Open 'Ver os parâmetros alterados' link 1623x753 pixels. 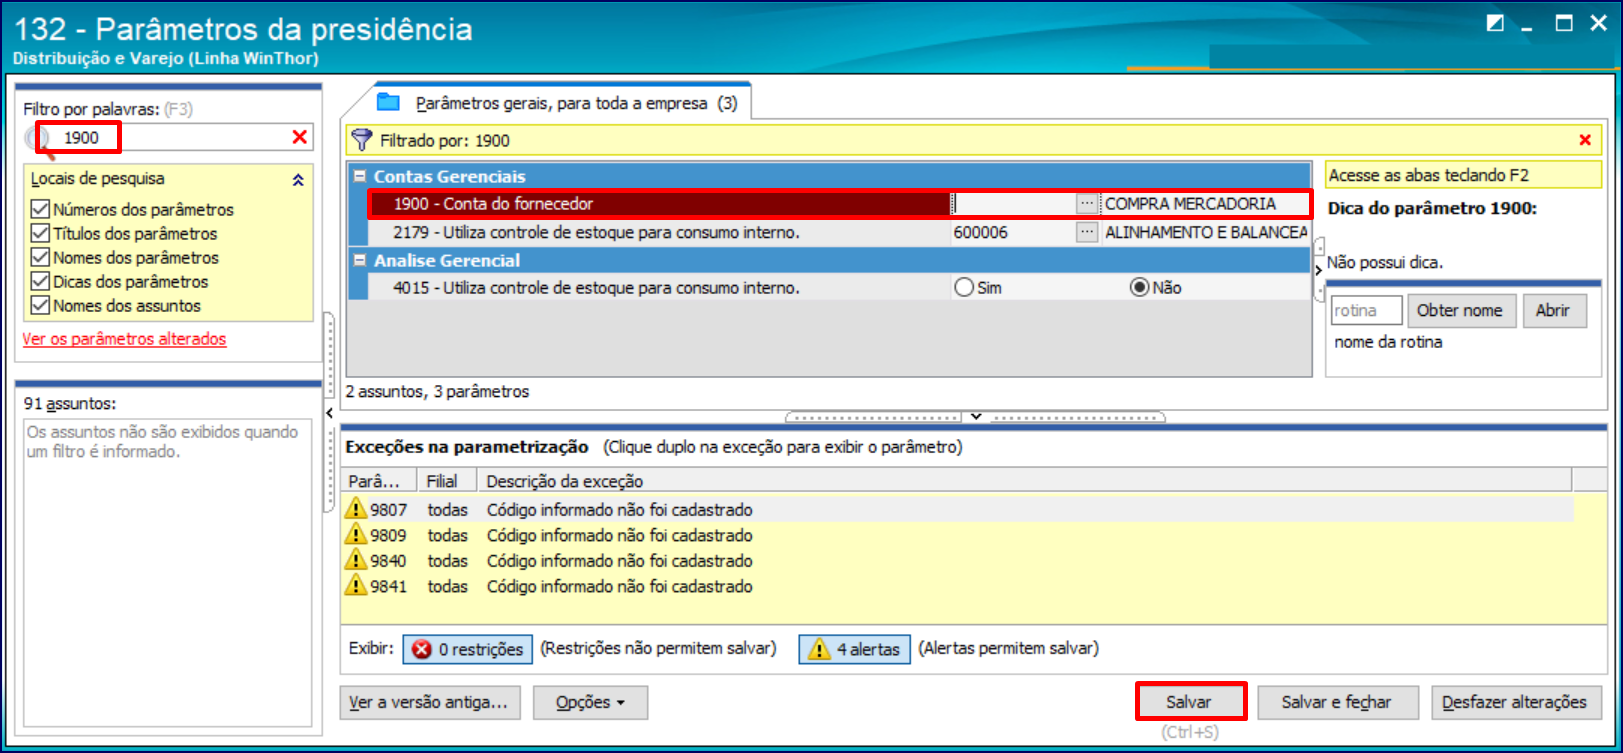124,339
